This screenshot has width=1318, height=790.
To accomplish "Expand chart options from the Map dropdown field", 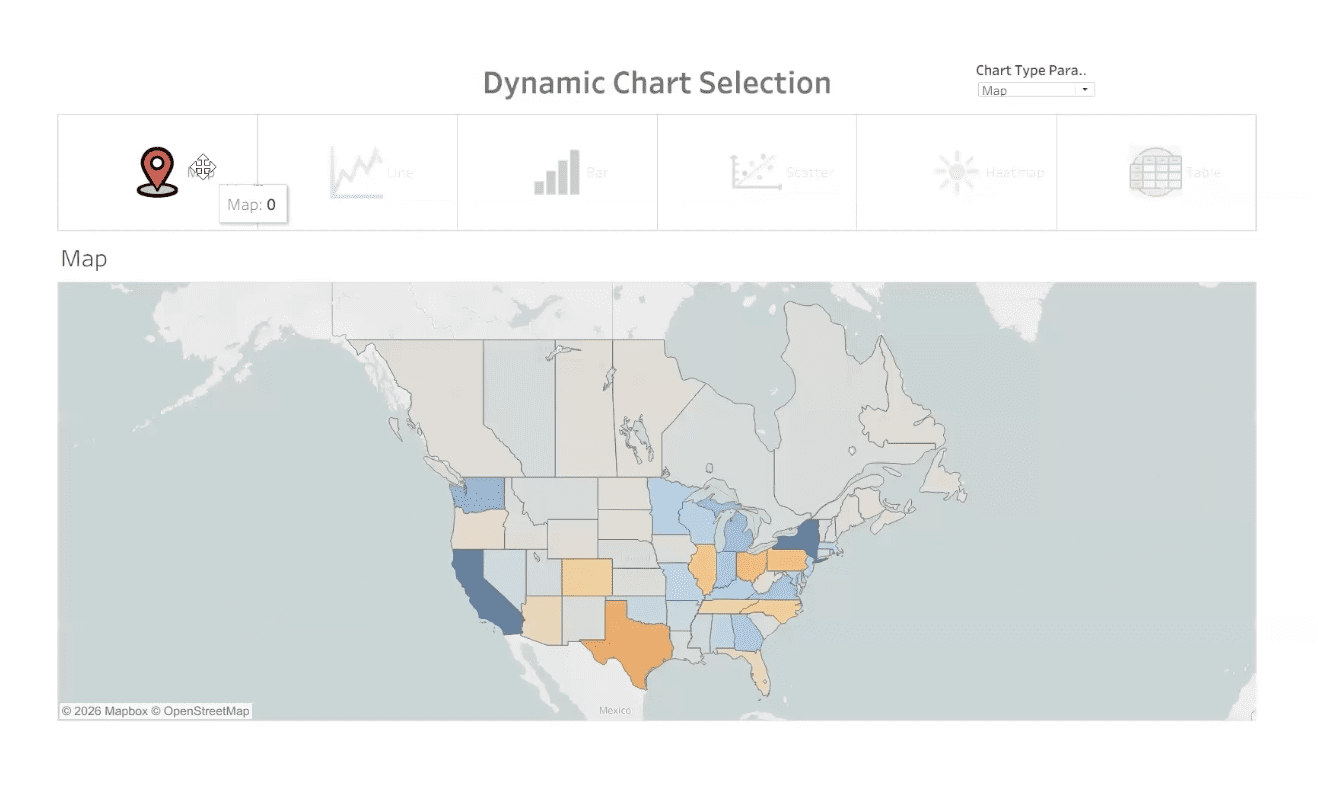I will tap(1084, 89).
